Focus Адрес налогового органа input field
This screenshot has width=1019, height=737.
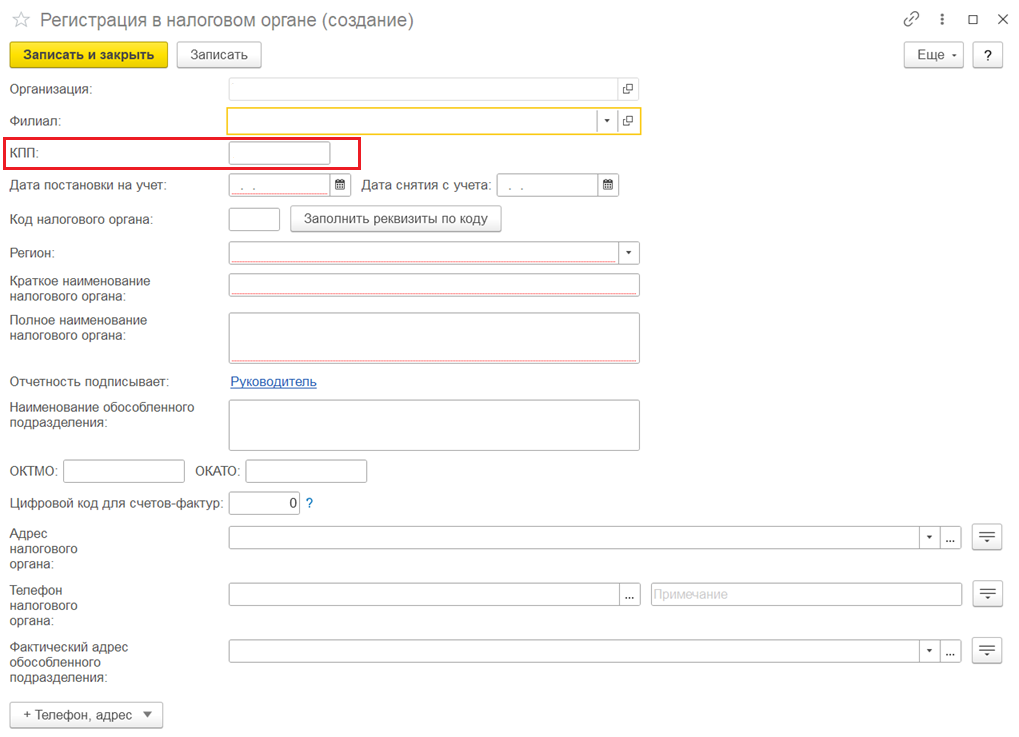click(x=574, y=538)
